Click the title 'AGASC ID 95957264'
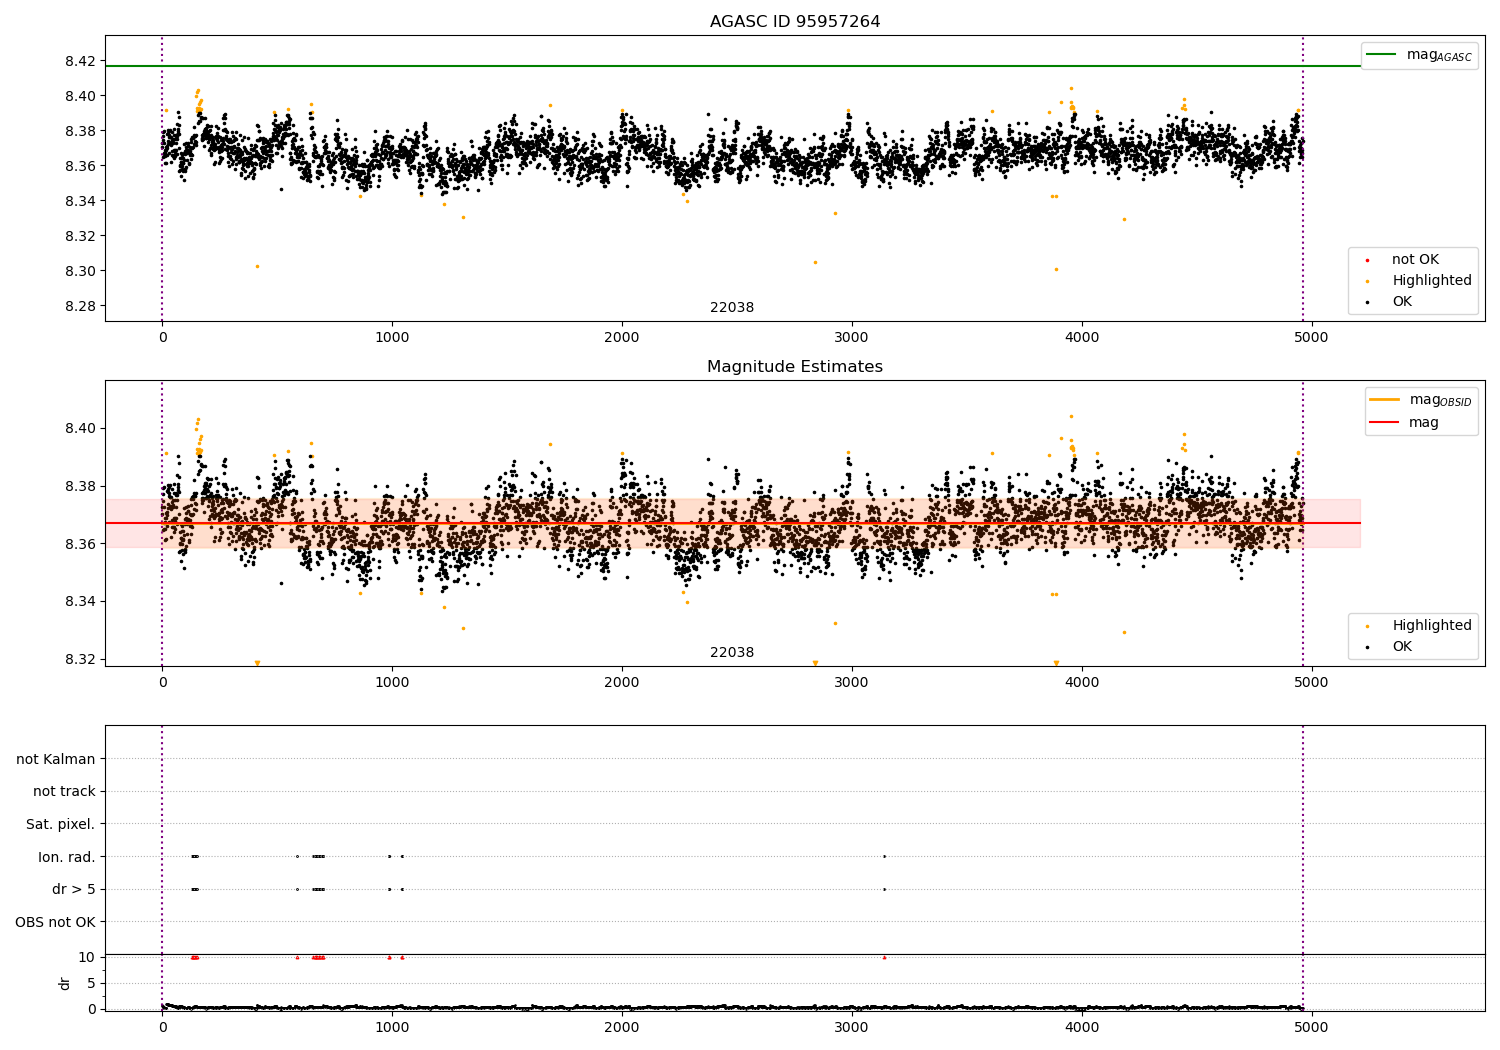The height and width of the screenshot is (1050, 1500). point(795,22)
